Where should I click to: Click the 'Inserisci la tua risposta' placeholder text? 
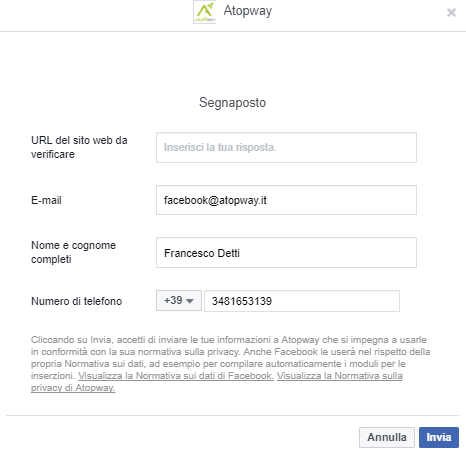click(x=220, y=147)
